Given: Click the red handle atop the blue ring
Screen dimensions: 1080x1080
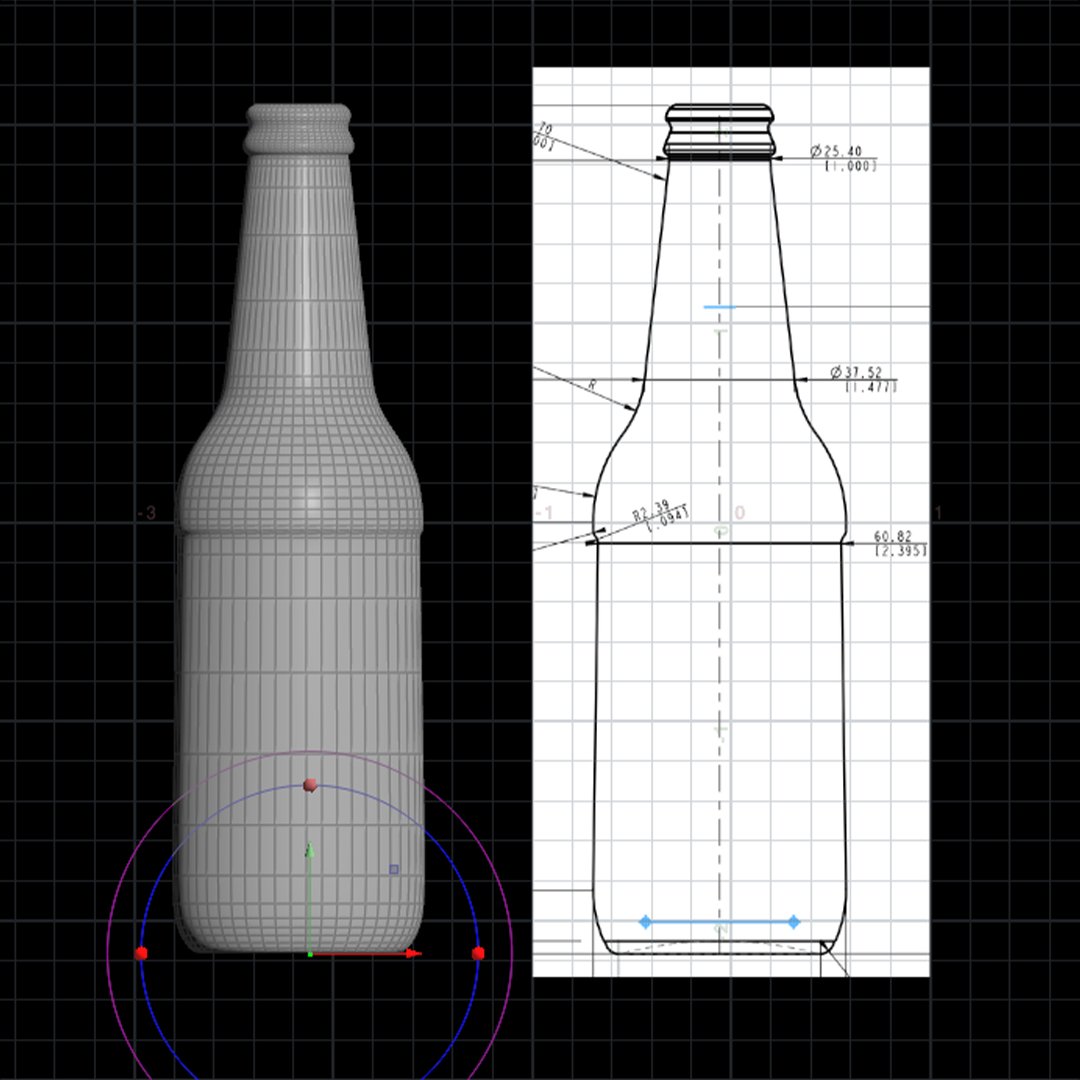Looking at the screenshot, I should pos(310,785).
